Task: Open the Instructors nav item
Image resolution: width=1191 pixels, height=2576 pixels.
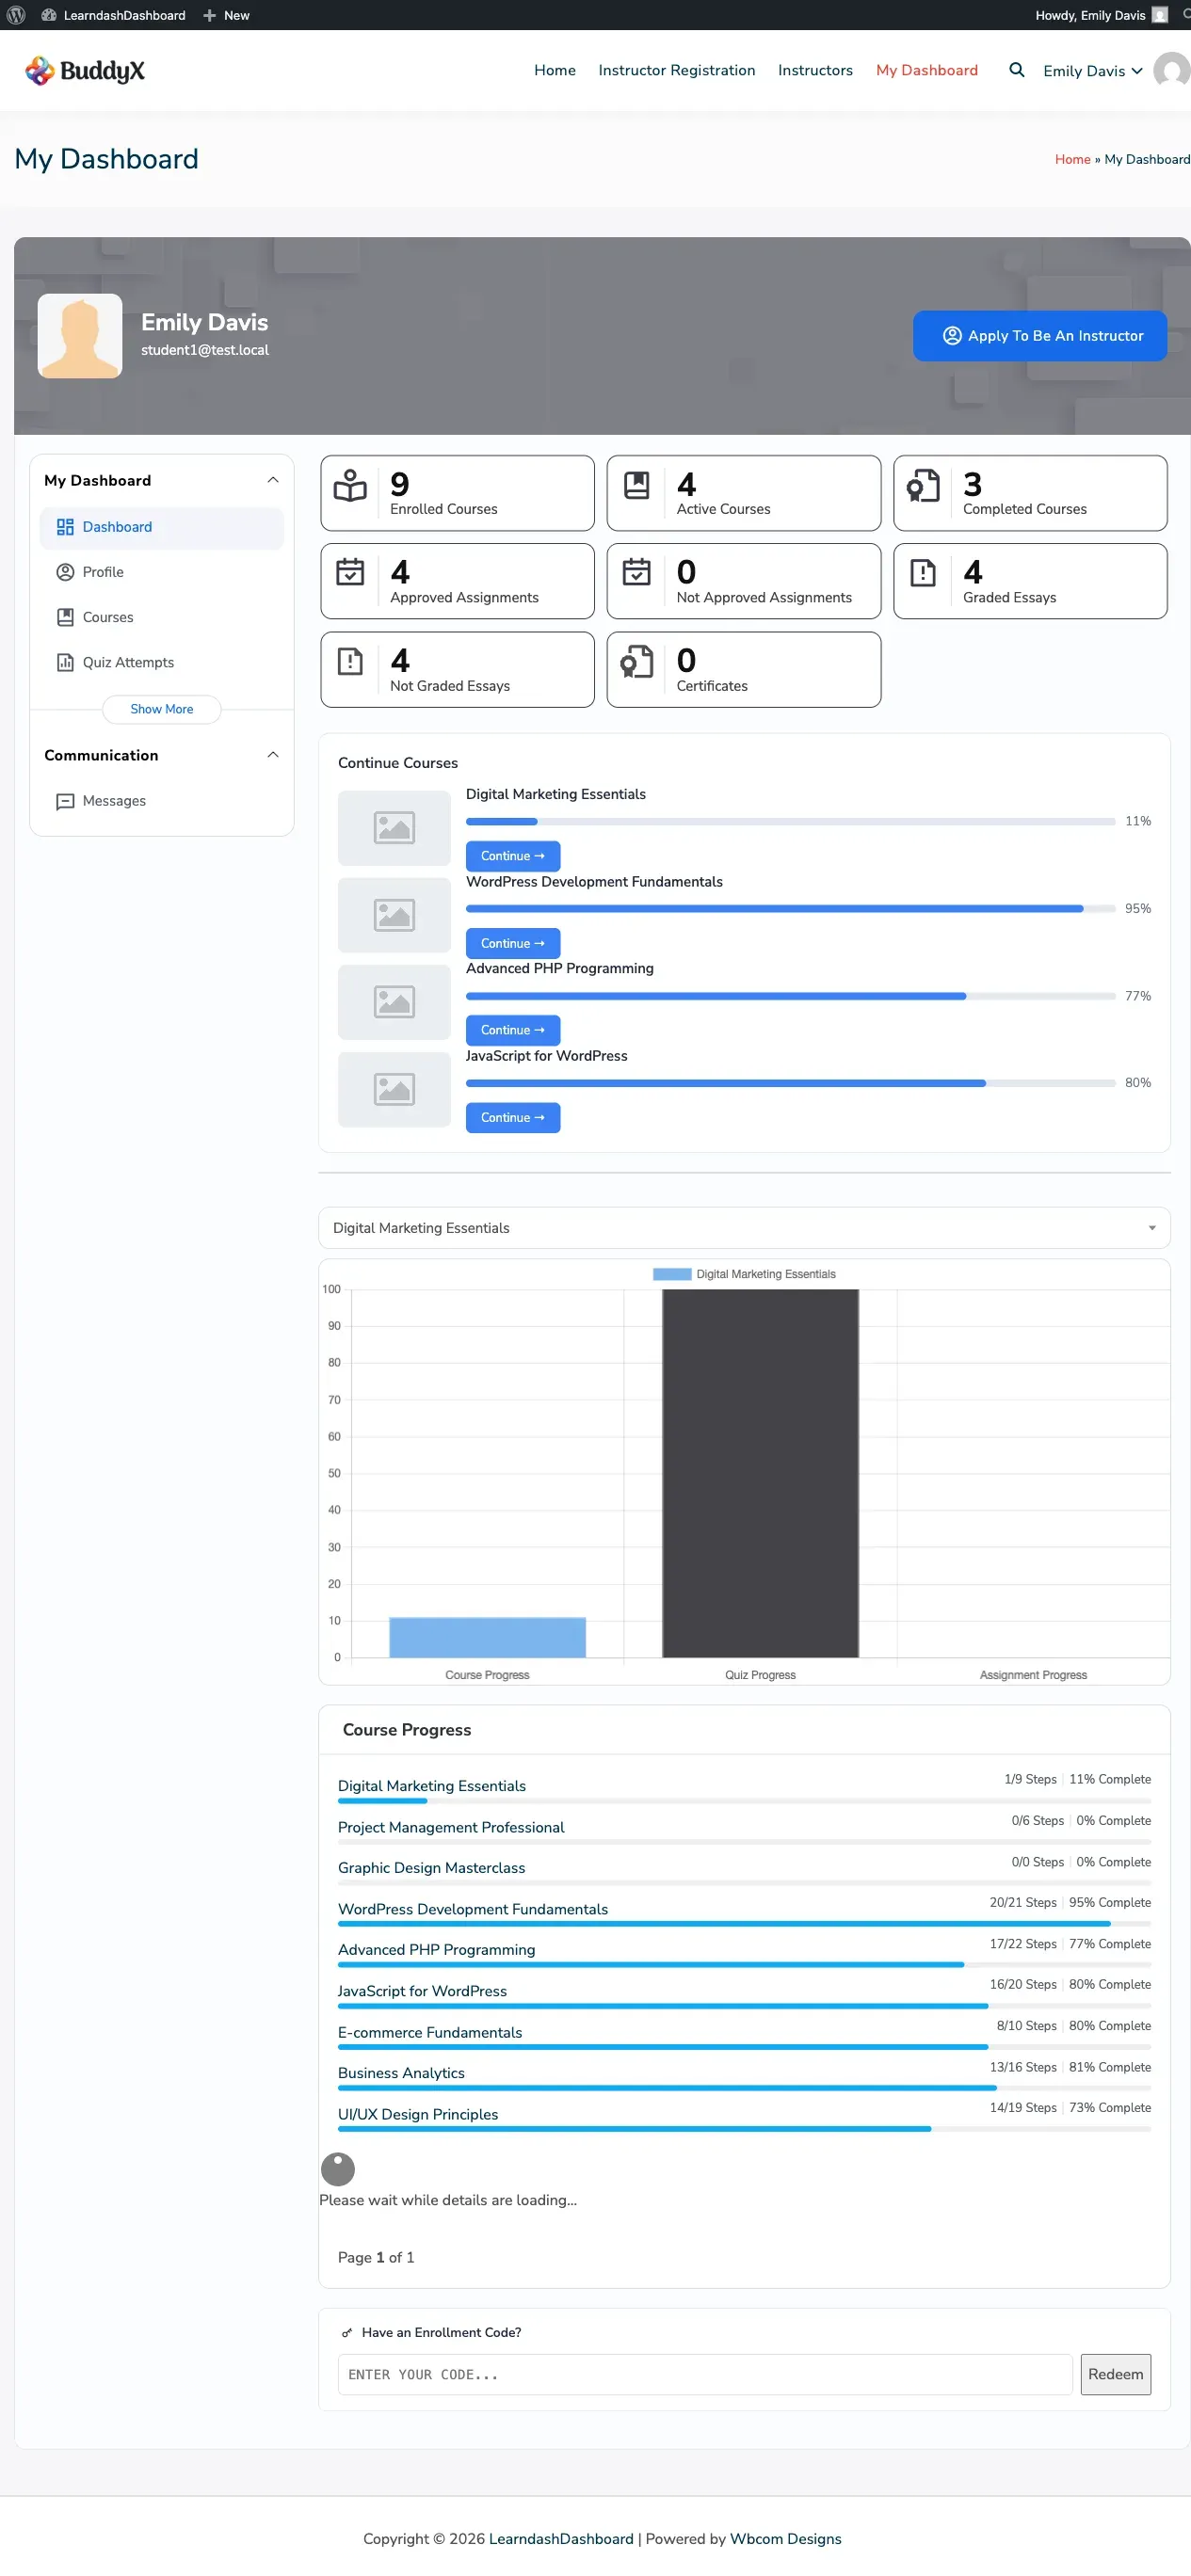Action: (x=815, y=70)
